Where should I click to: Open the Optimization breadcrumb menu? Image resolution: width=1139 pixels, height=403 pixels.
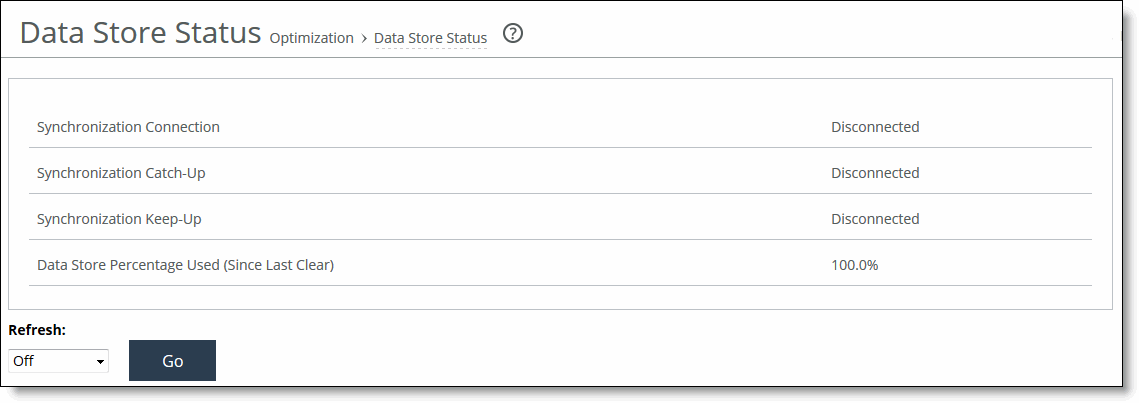[x=312, y=38]
